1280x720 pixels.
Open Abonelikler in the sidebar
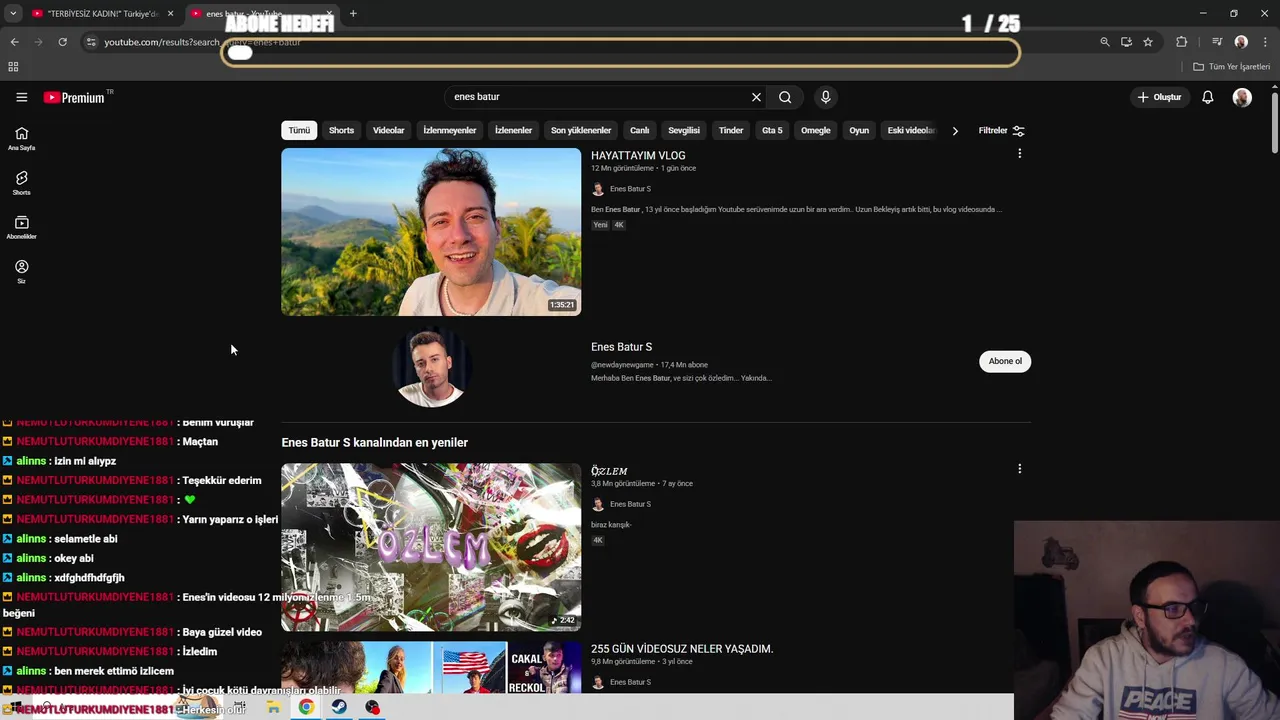(21, 228)
